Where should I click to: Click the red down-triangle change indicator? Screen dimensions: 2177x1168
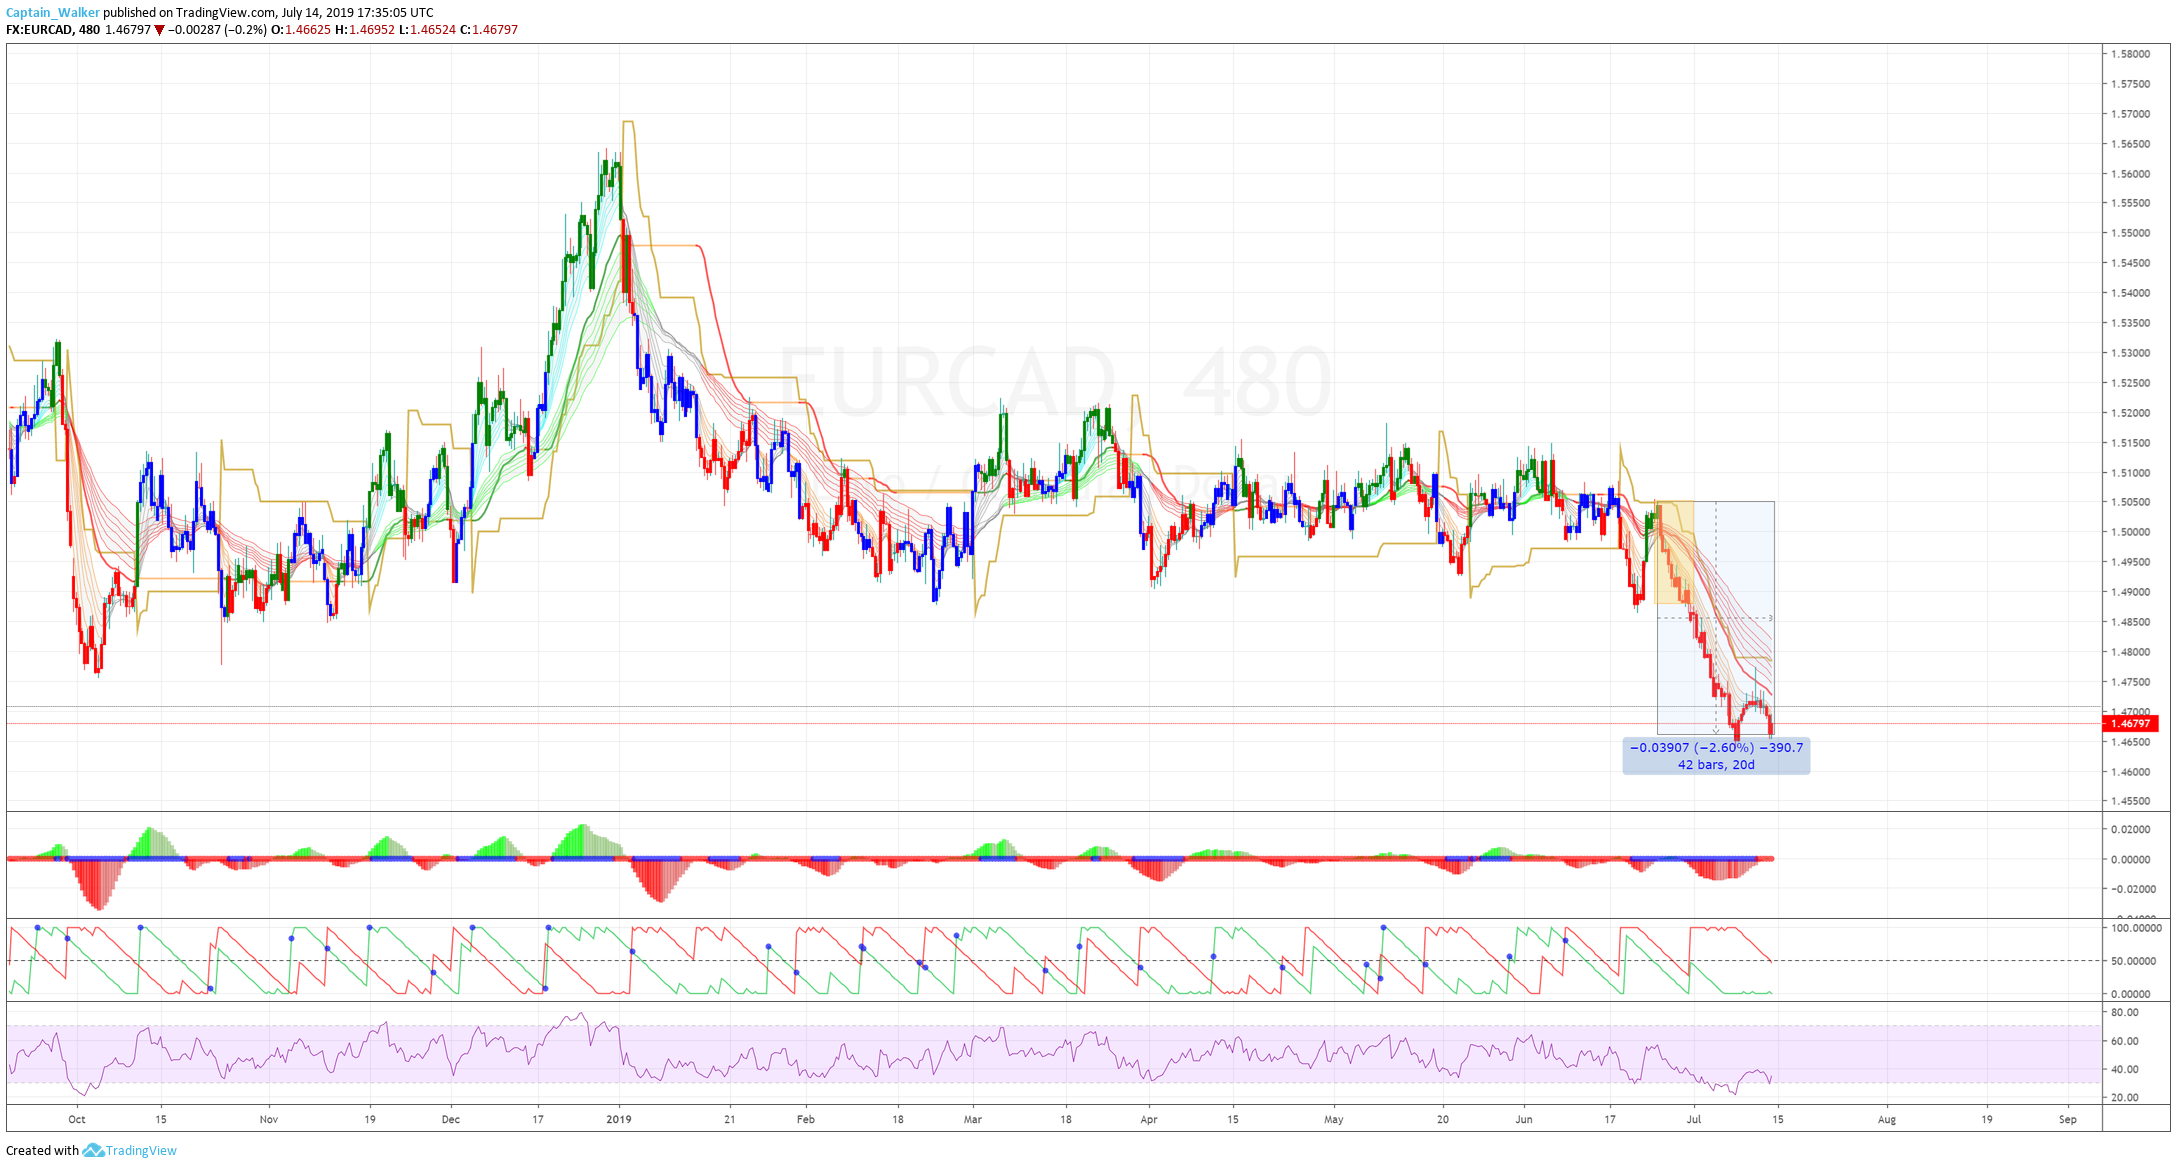click(x=159, y=30)
